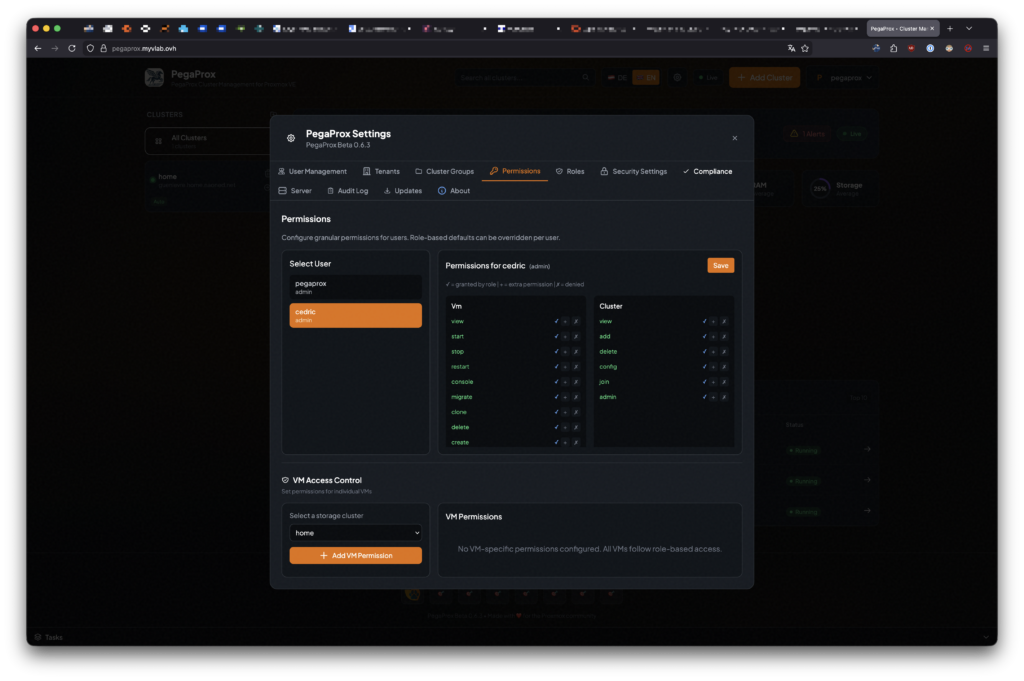Deny the Vm start permission for cedric
Screen dimensions: 1024x681
point(576,337)
